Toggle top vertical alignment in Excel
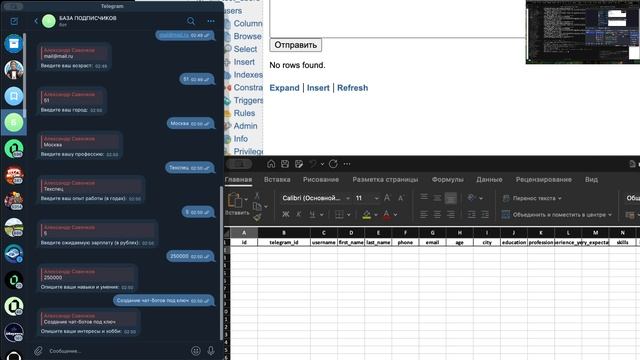The height and width of the screenshot is (360, 640). pos(424,198)
